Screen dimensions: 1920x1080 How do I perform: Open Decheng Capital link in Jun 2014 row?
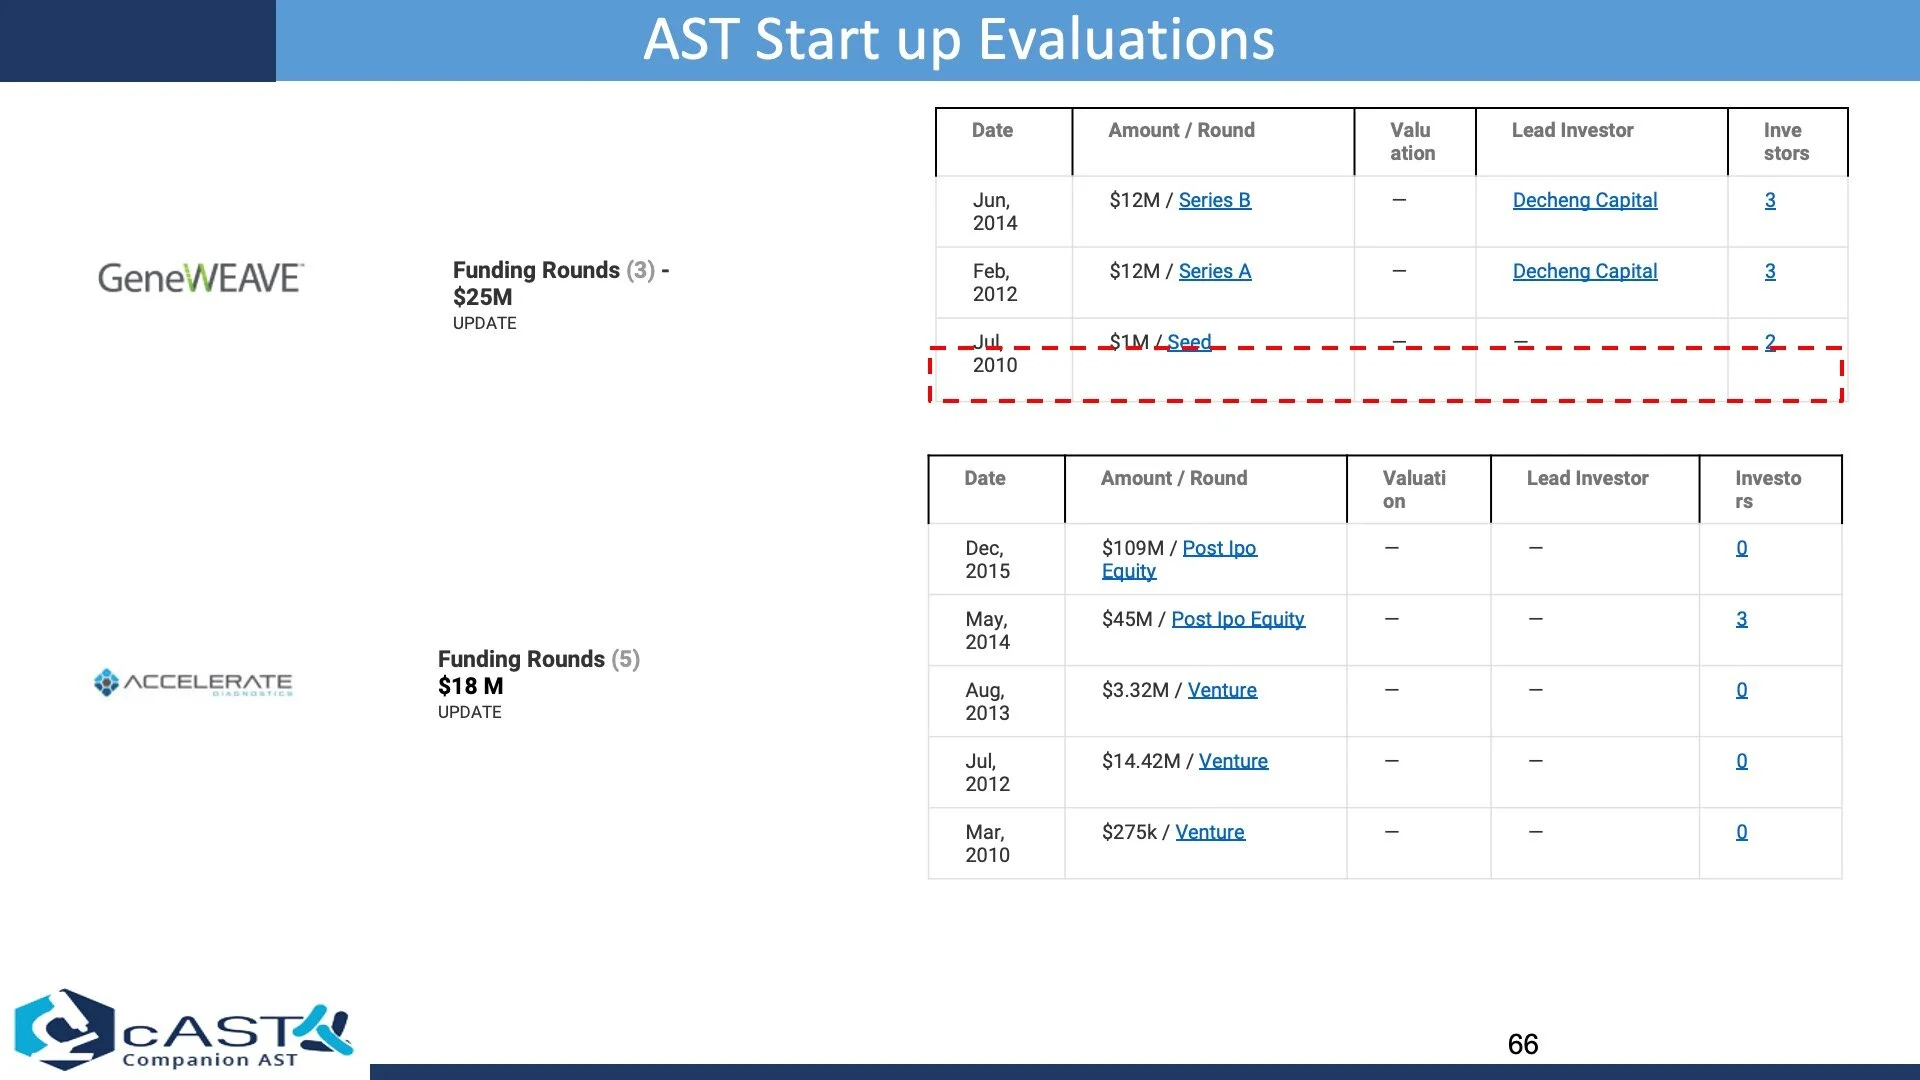(x=1584, y=200)
